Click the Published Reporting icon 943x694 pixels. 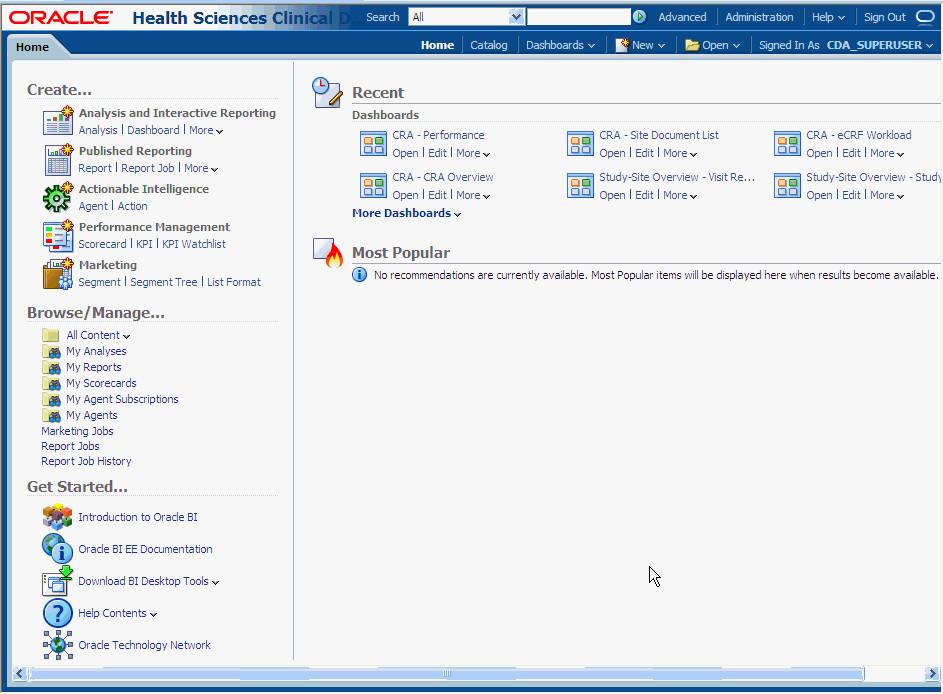click(x=58, y=159)
